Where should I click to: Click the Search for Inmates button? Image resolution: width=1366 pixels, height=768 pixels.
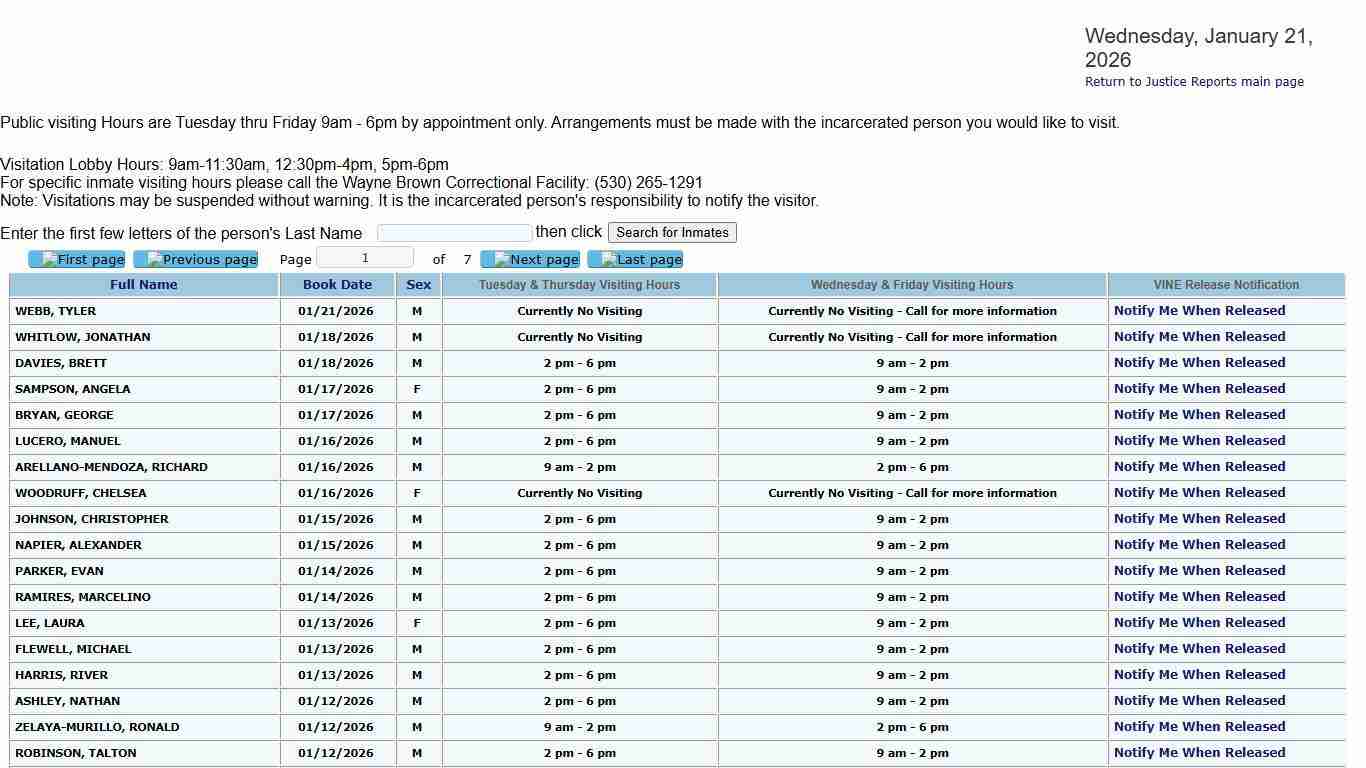(672, 232)
